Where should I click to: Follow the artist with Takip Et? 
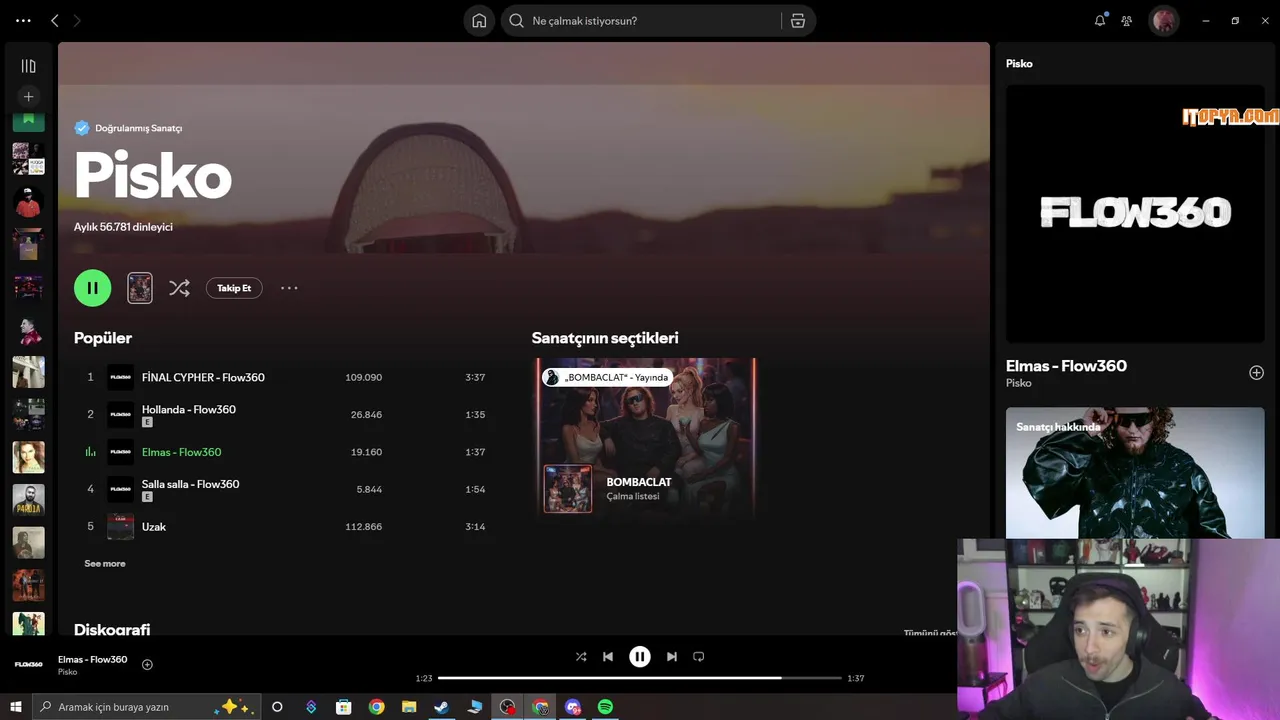[234, 288]
